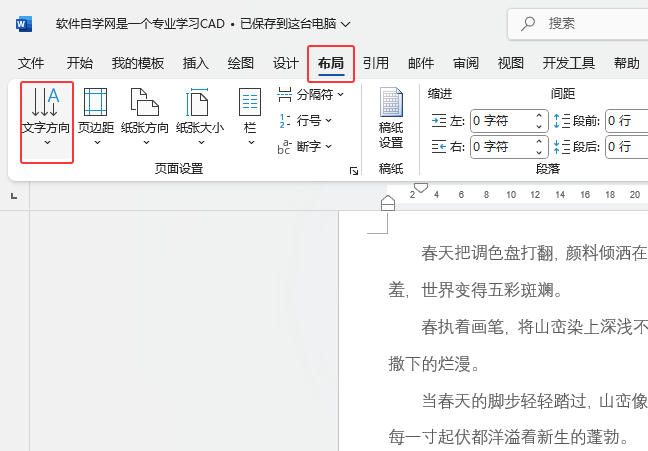Click the 10 mark on the horizontal ruler
This screenshot has height=451, width=648.
pos(511,195)
